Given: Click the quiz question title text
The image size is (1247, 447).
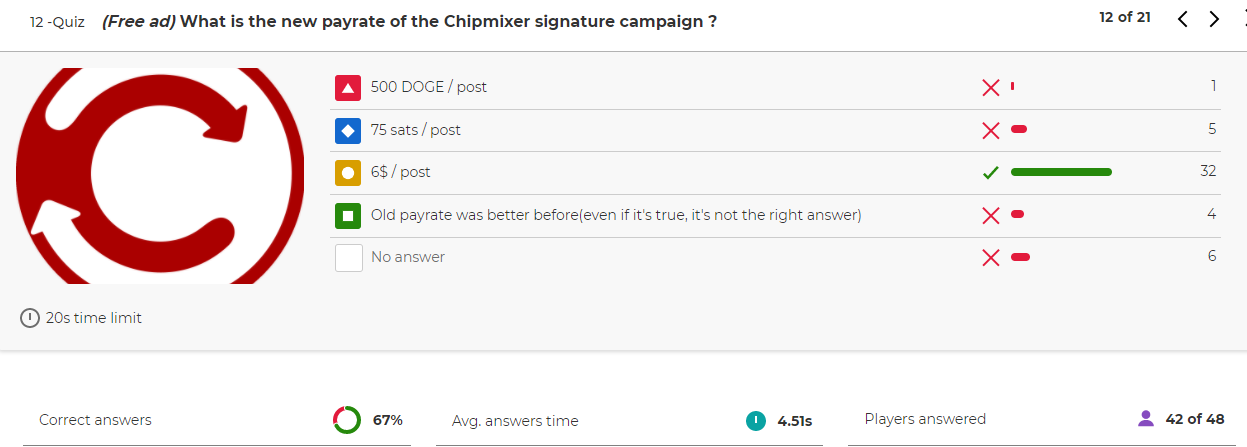Looking at the screenshot, I should pyautogui.click(x=409, y=21).
